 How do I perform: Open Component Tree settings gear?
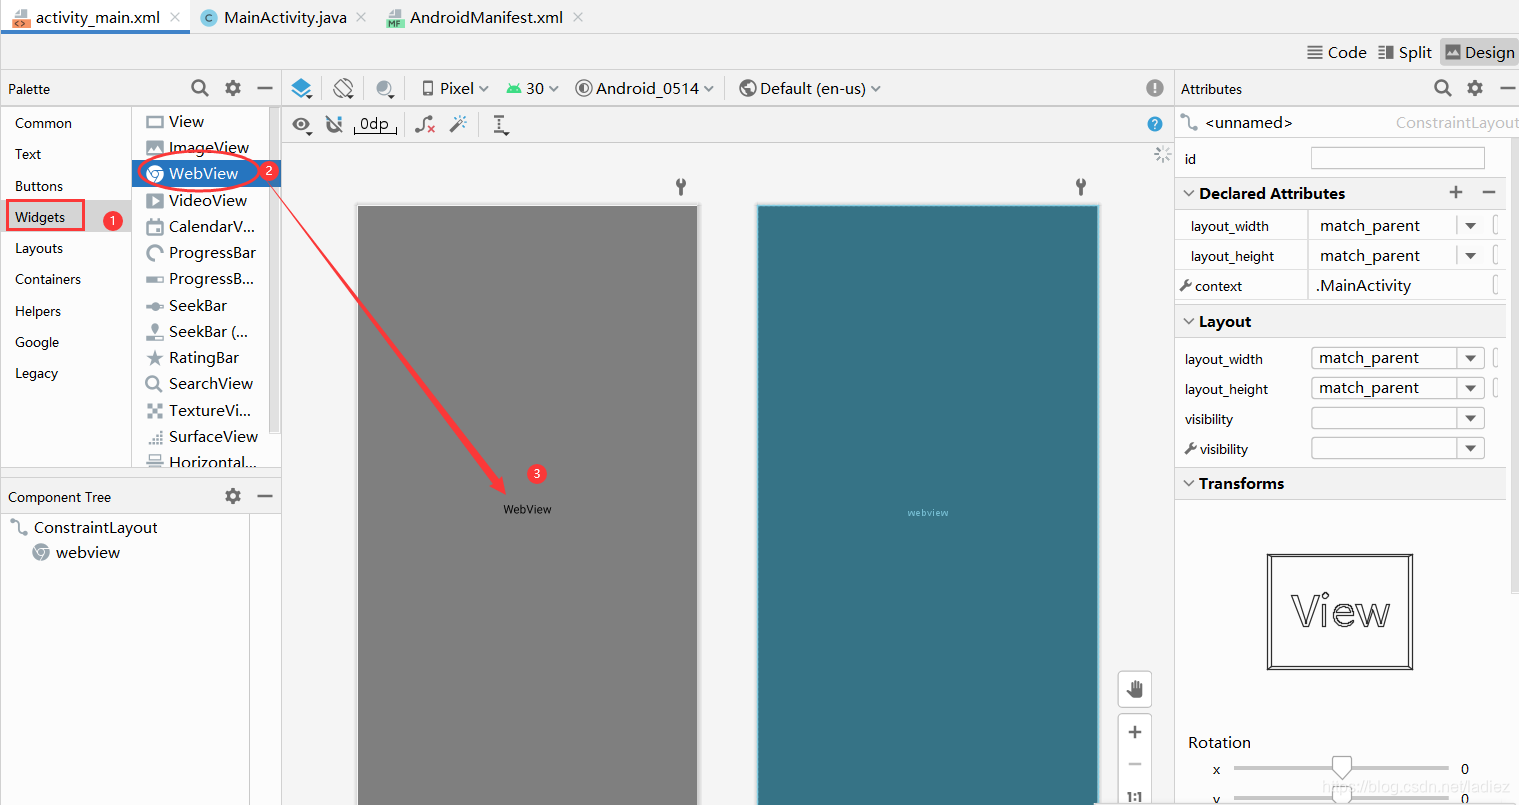233,496
